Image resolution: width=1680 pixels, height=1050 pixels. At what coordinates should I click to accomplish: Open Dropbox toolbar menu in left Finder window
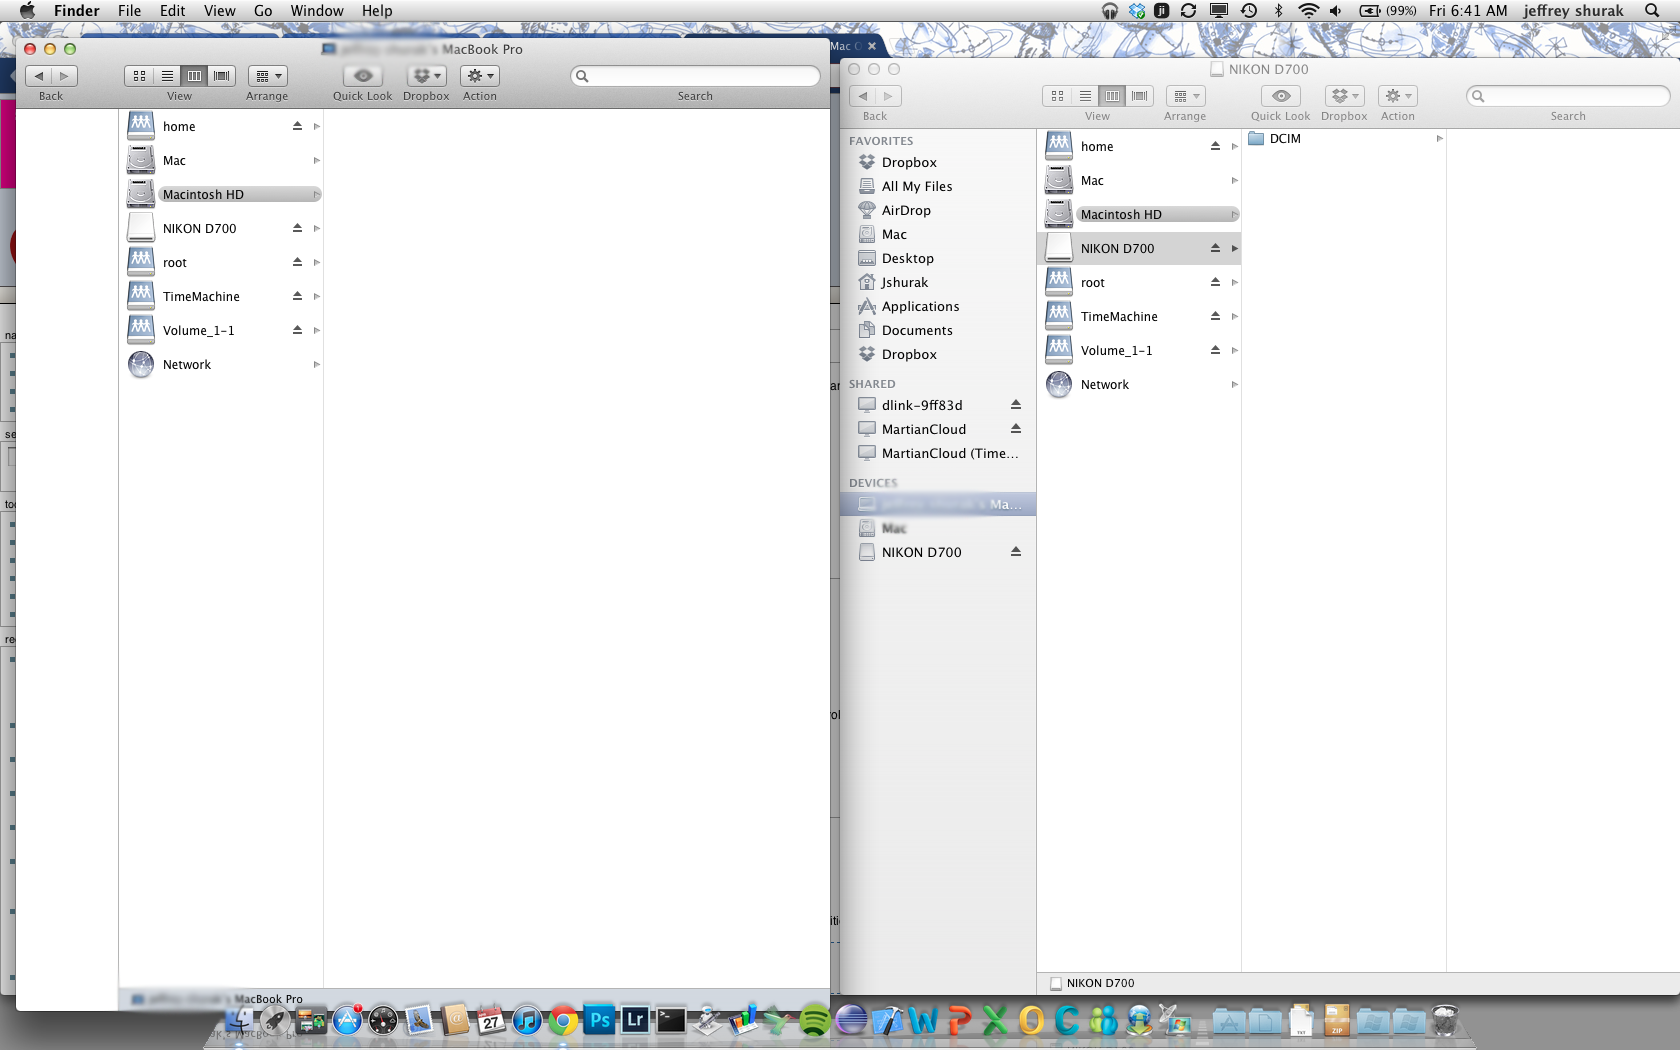(427, 76)
